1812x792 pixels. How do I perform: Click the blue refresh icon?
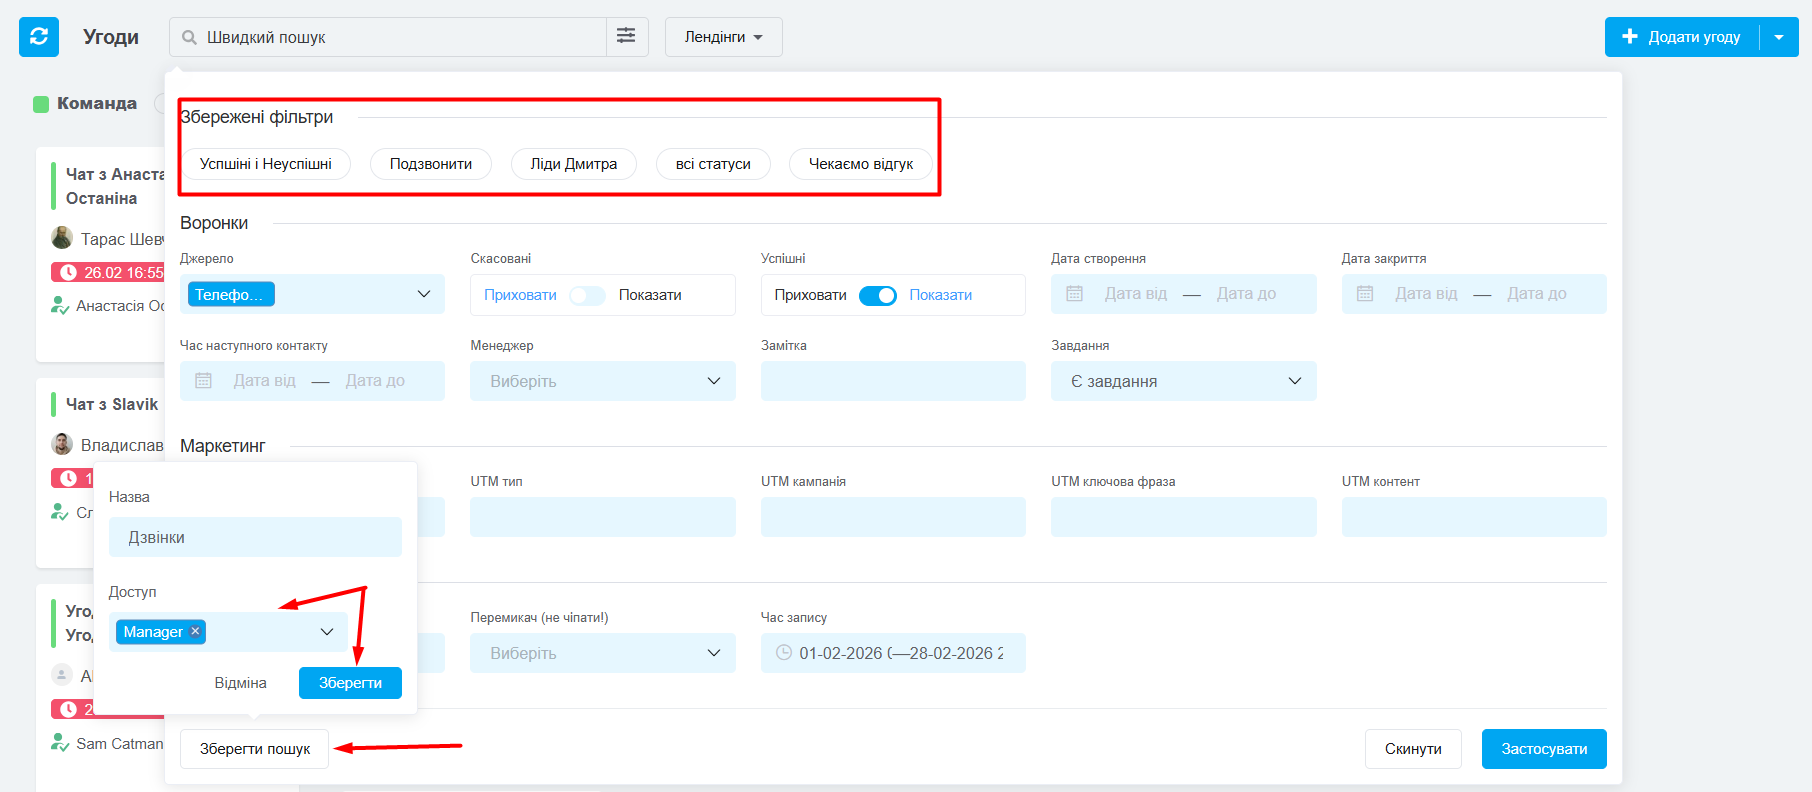pyautogui.click(x=39, y=37)
